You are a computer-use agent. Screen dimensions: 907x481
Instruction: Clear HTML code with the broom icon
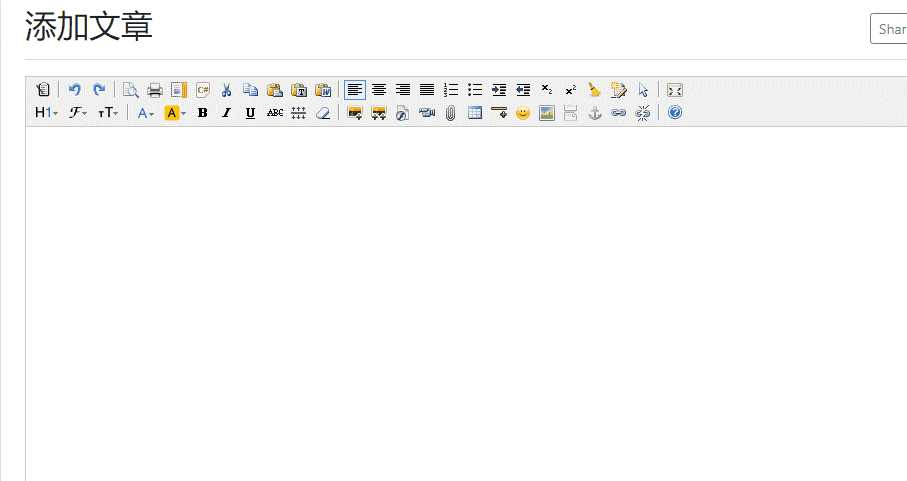(x=595, y=90)
